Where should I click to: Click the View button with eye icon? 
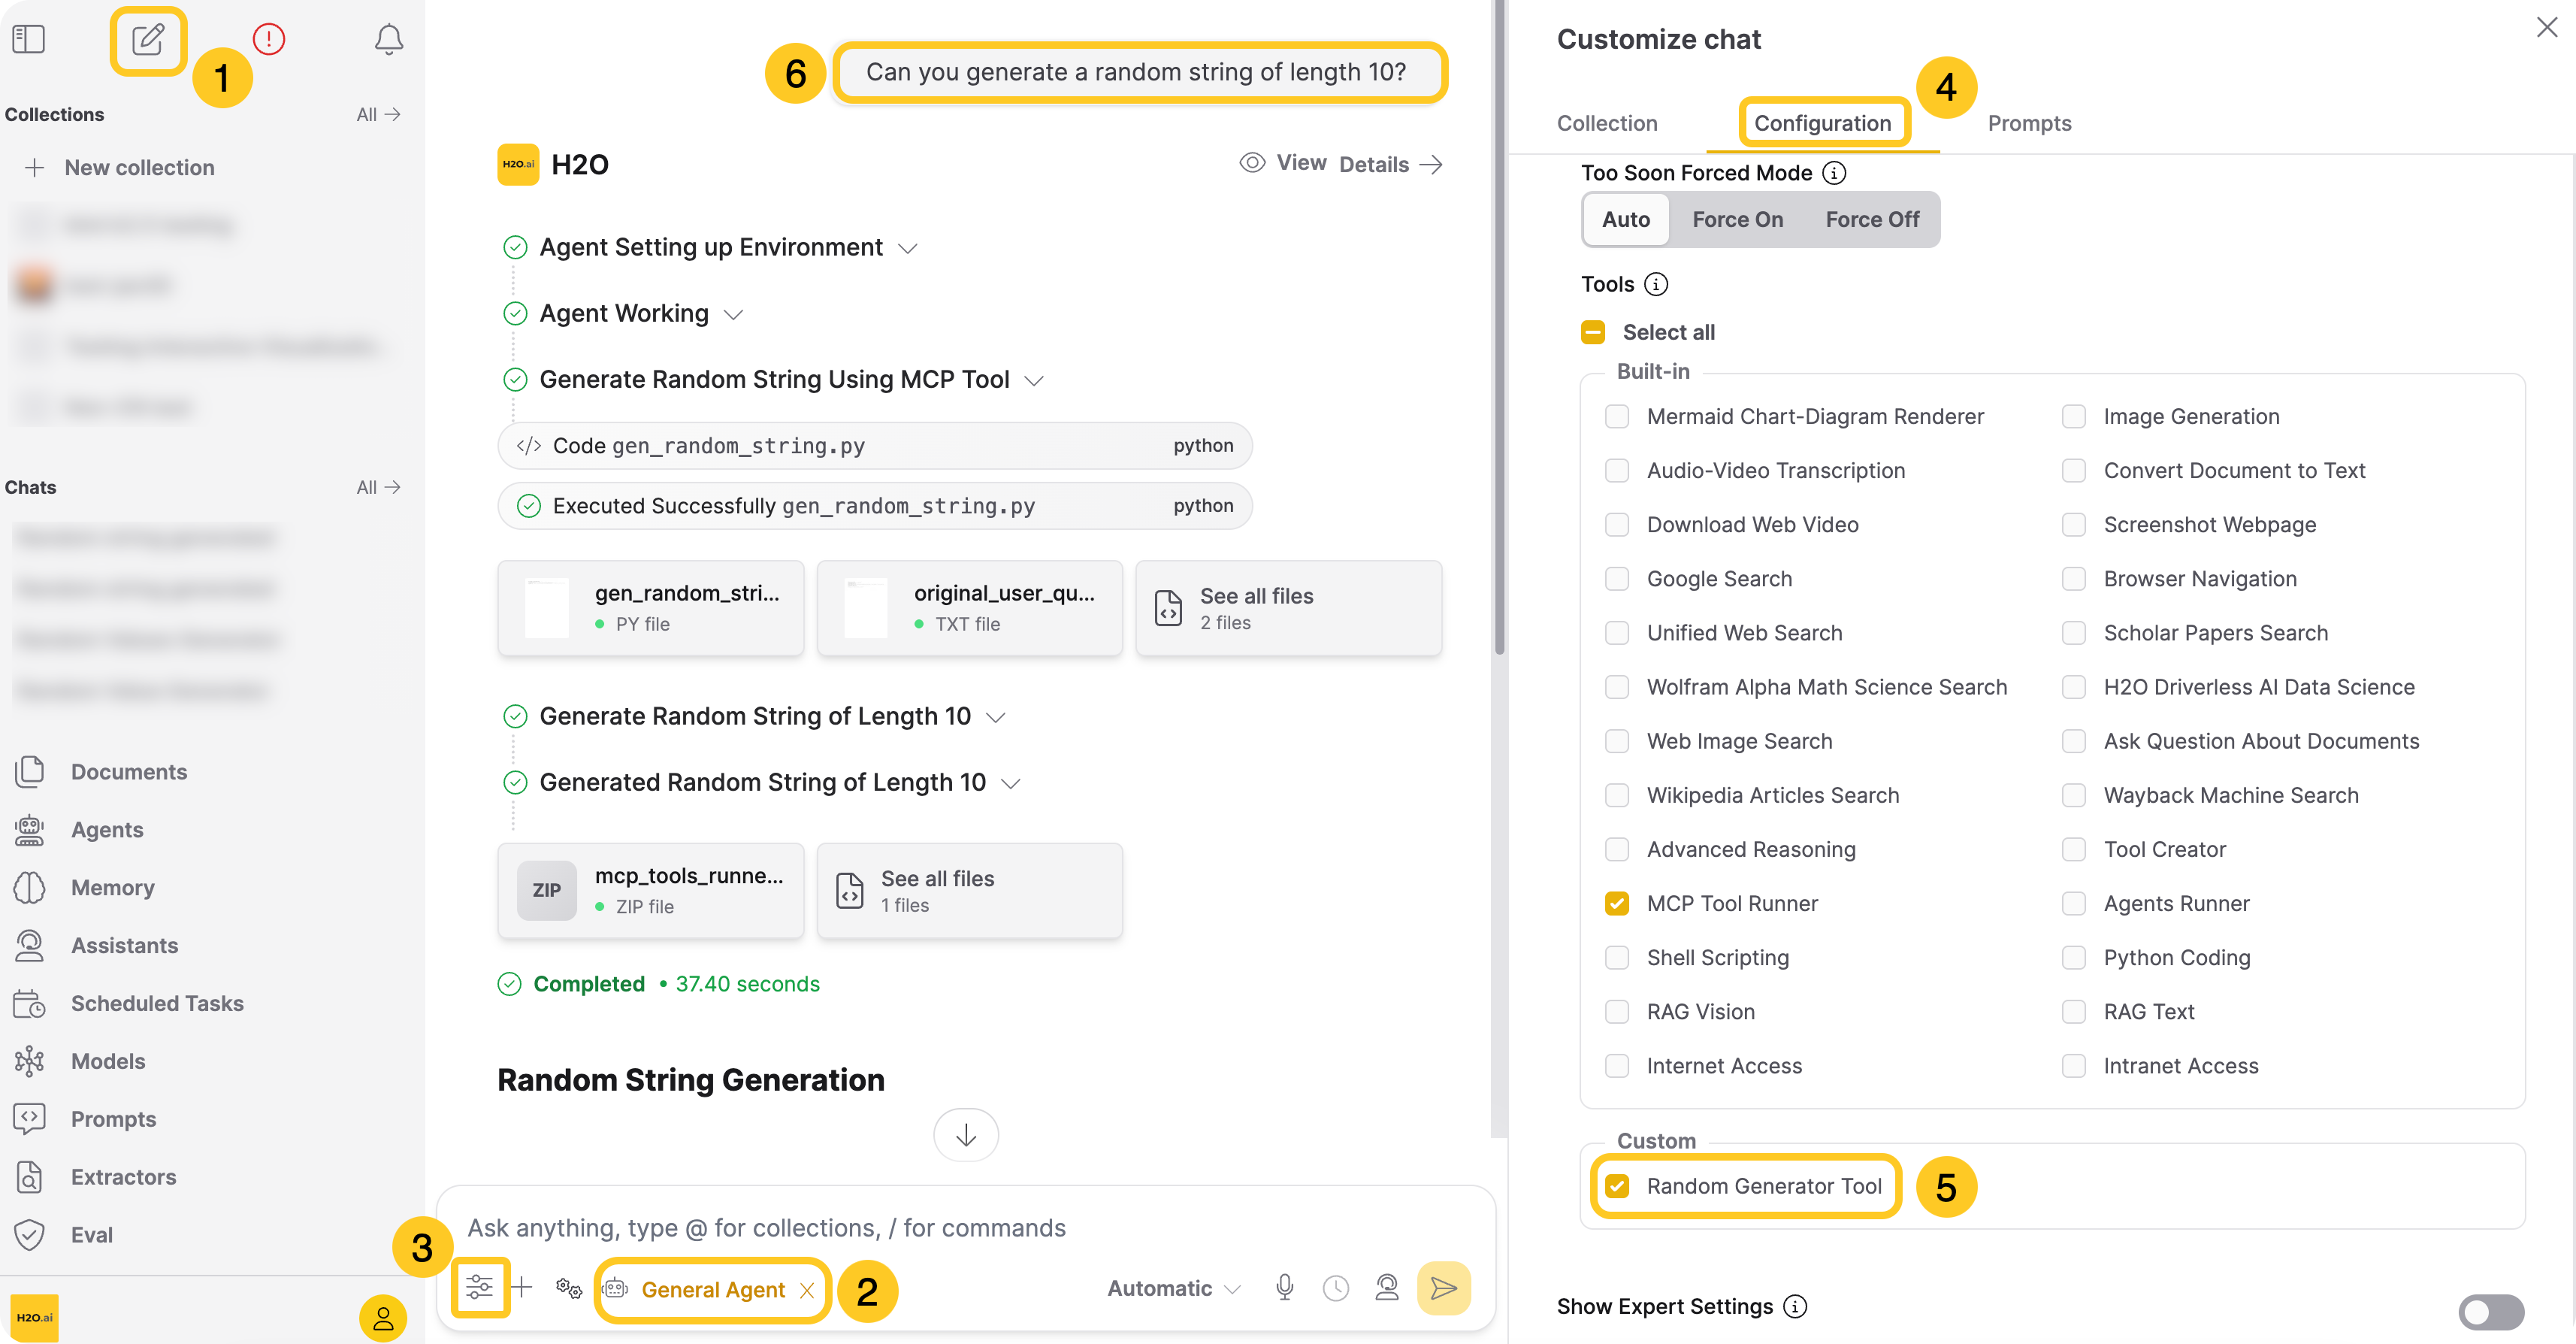tap(1283, 163)
